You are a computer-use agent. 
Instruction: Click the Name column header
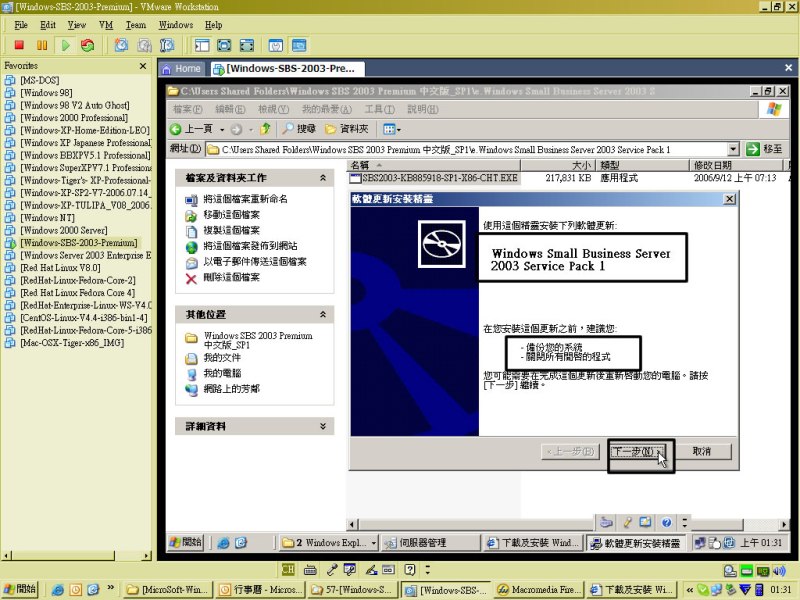click(434, 165)
